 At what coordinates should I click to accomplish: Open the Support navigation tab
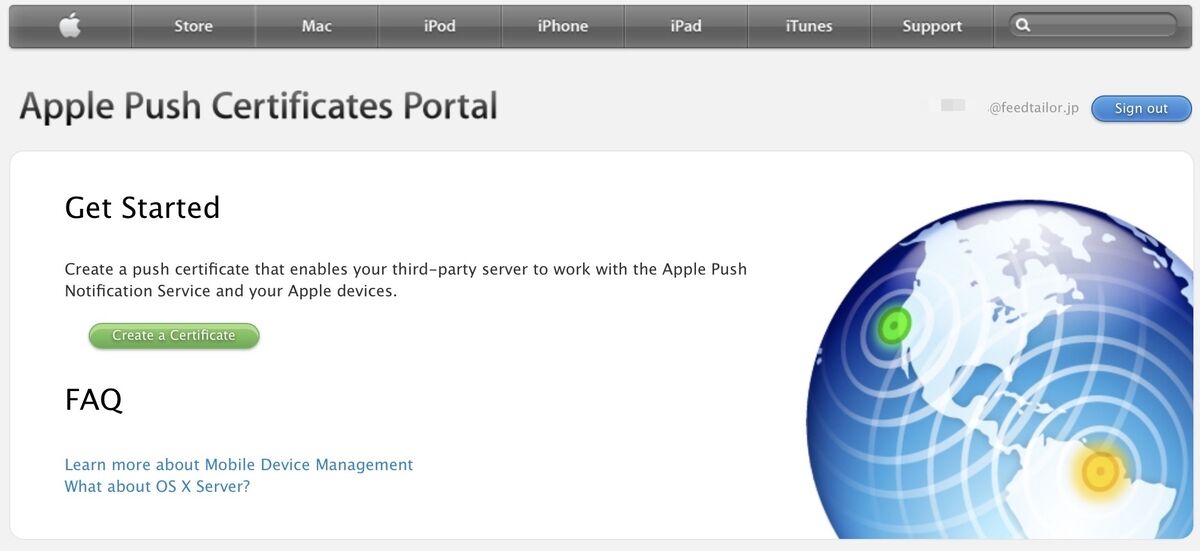coord(932,26)
